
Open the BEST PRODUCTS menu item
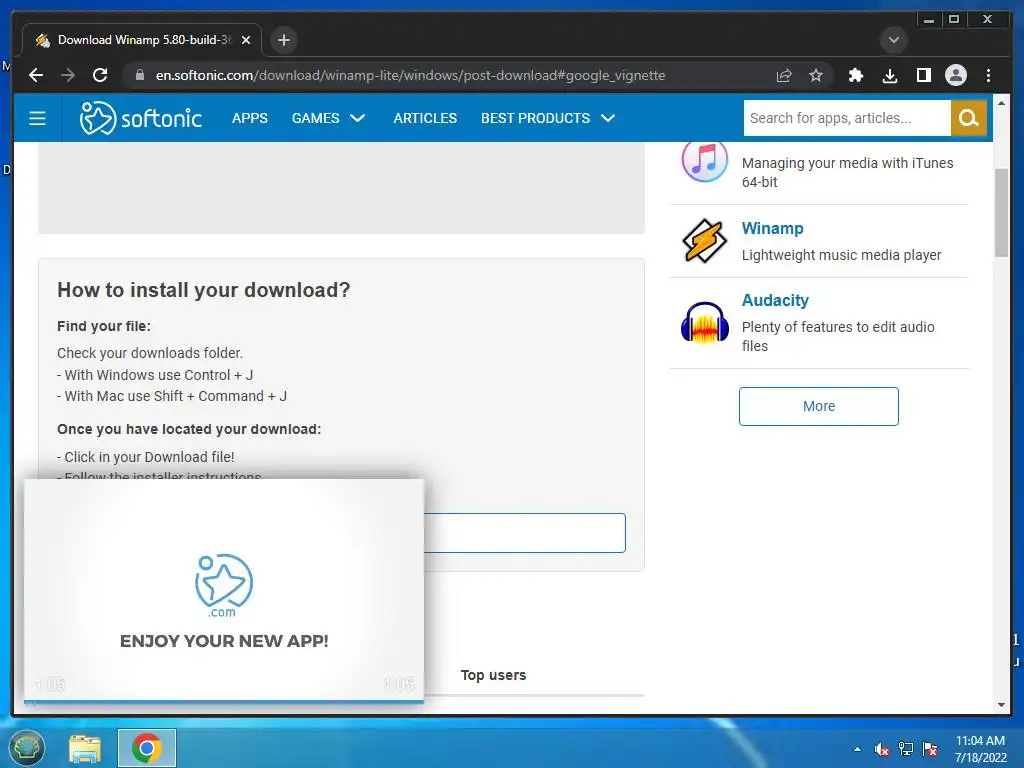click(536, 118)
